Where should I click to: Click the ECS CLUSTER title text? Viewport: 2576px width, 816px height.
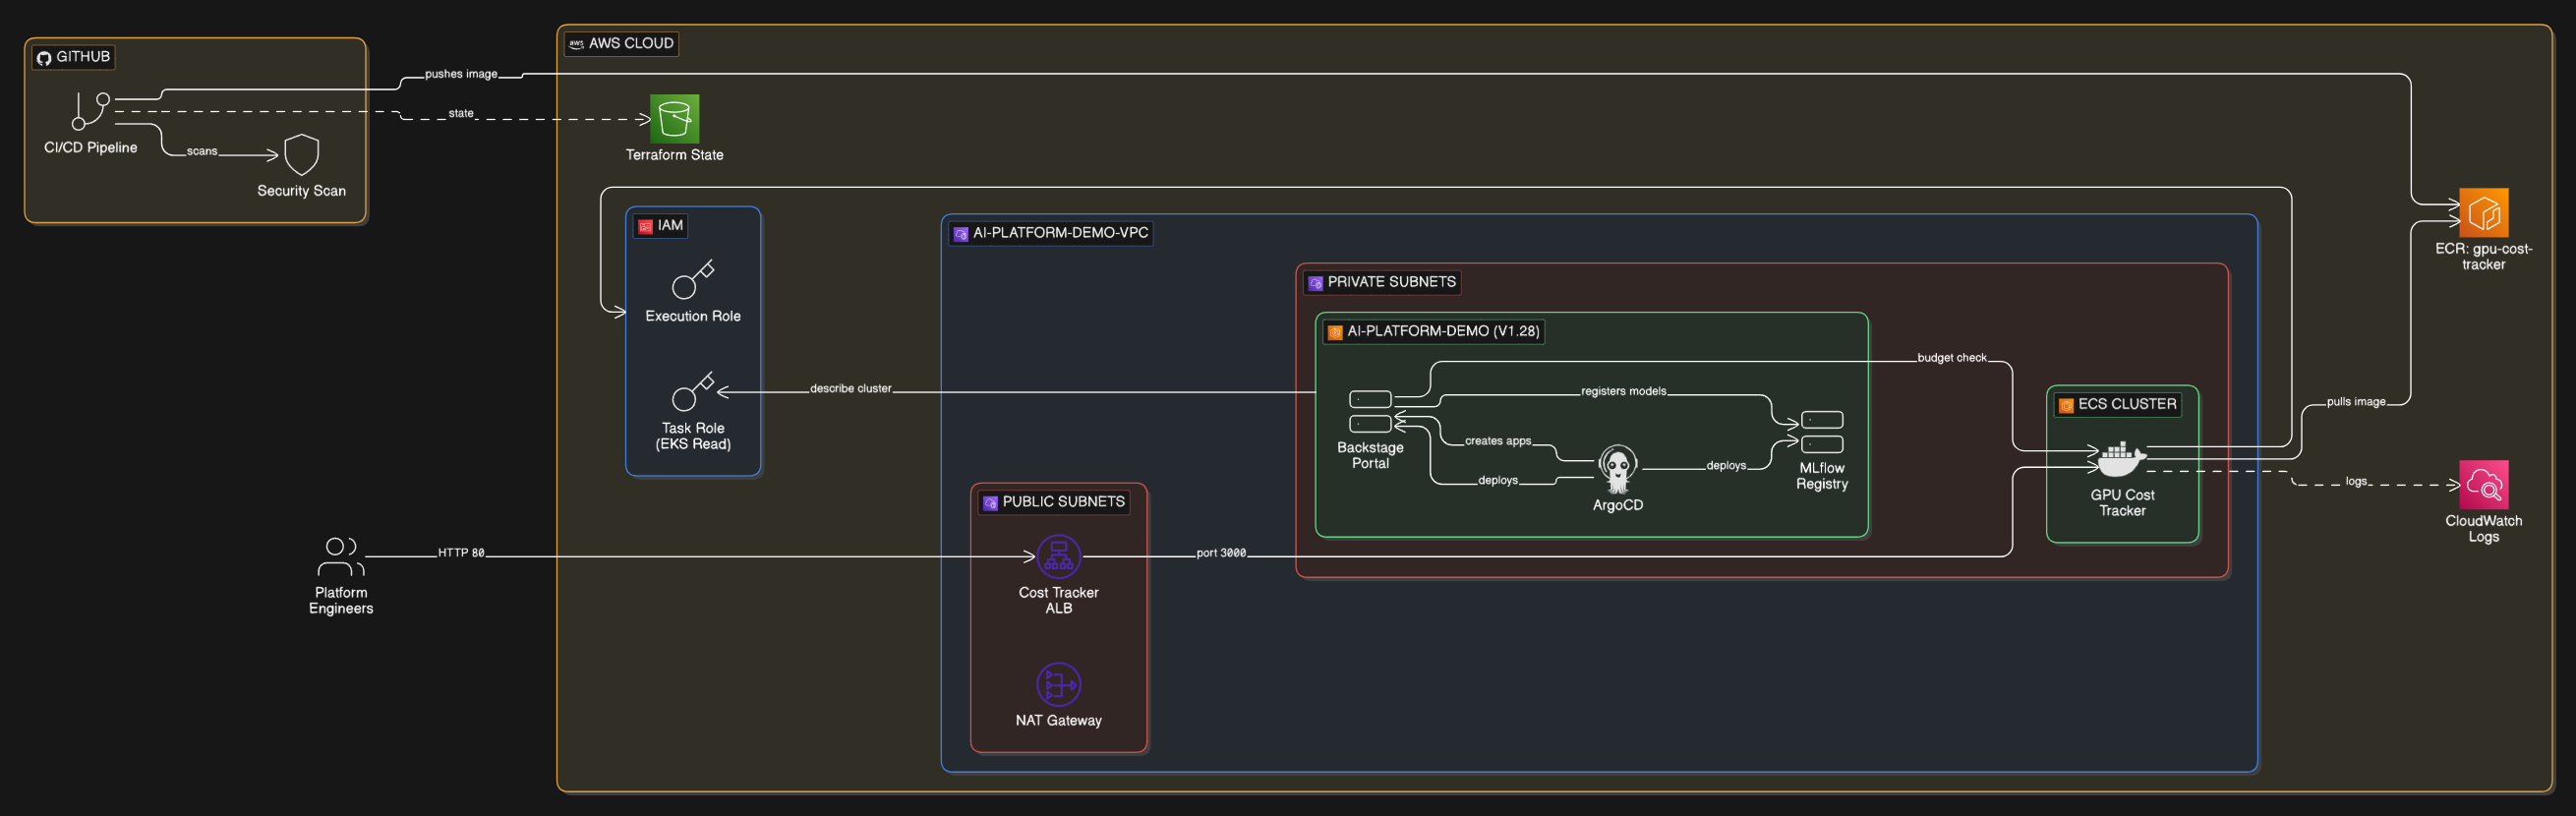click(2127, 404)
